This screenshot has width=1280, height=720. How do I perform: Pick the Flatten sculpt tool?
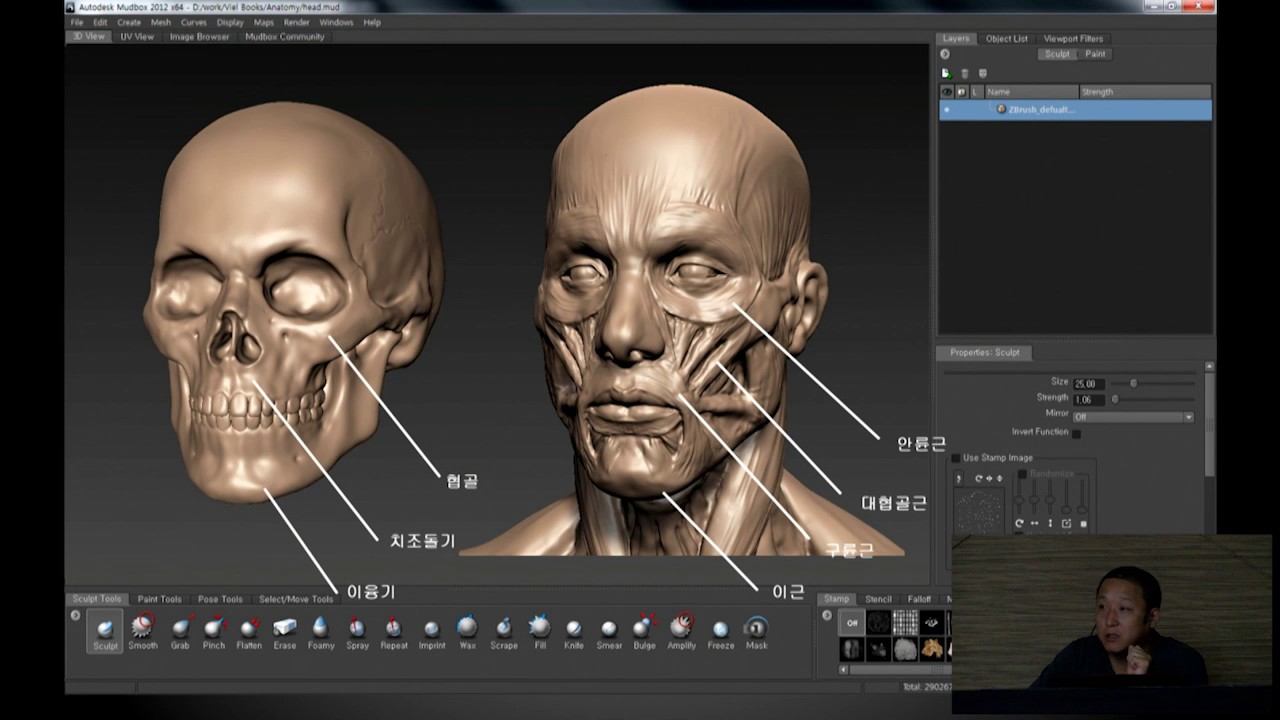(x=249, y=633)
